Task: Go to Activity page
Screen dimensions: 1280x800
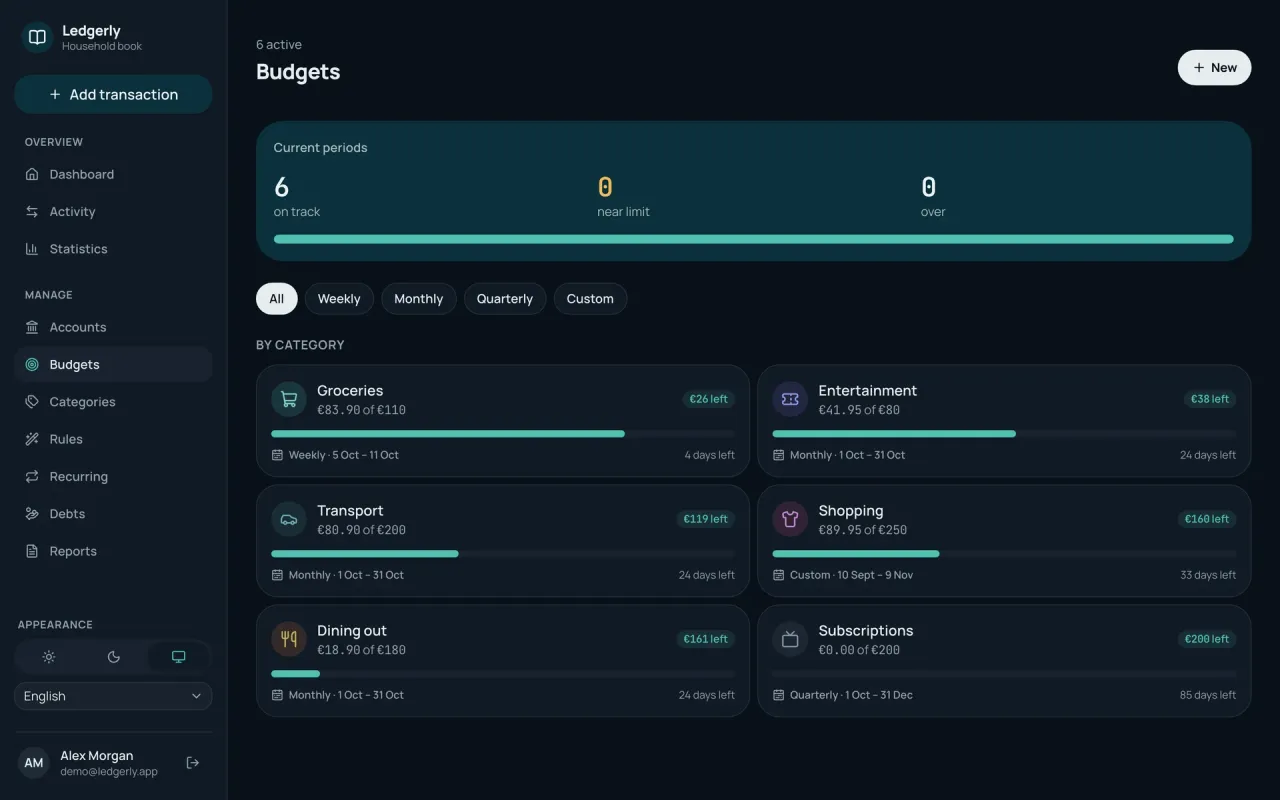Action: click(x=113, y=212)
